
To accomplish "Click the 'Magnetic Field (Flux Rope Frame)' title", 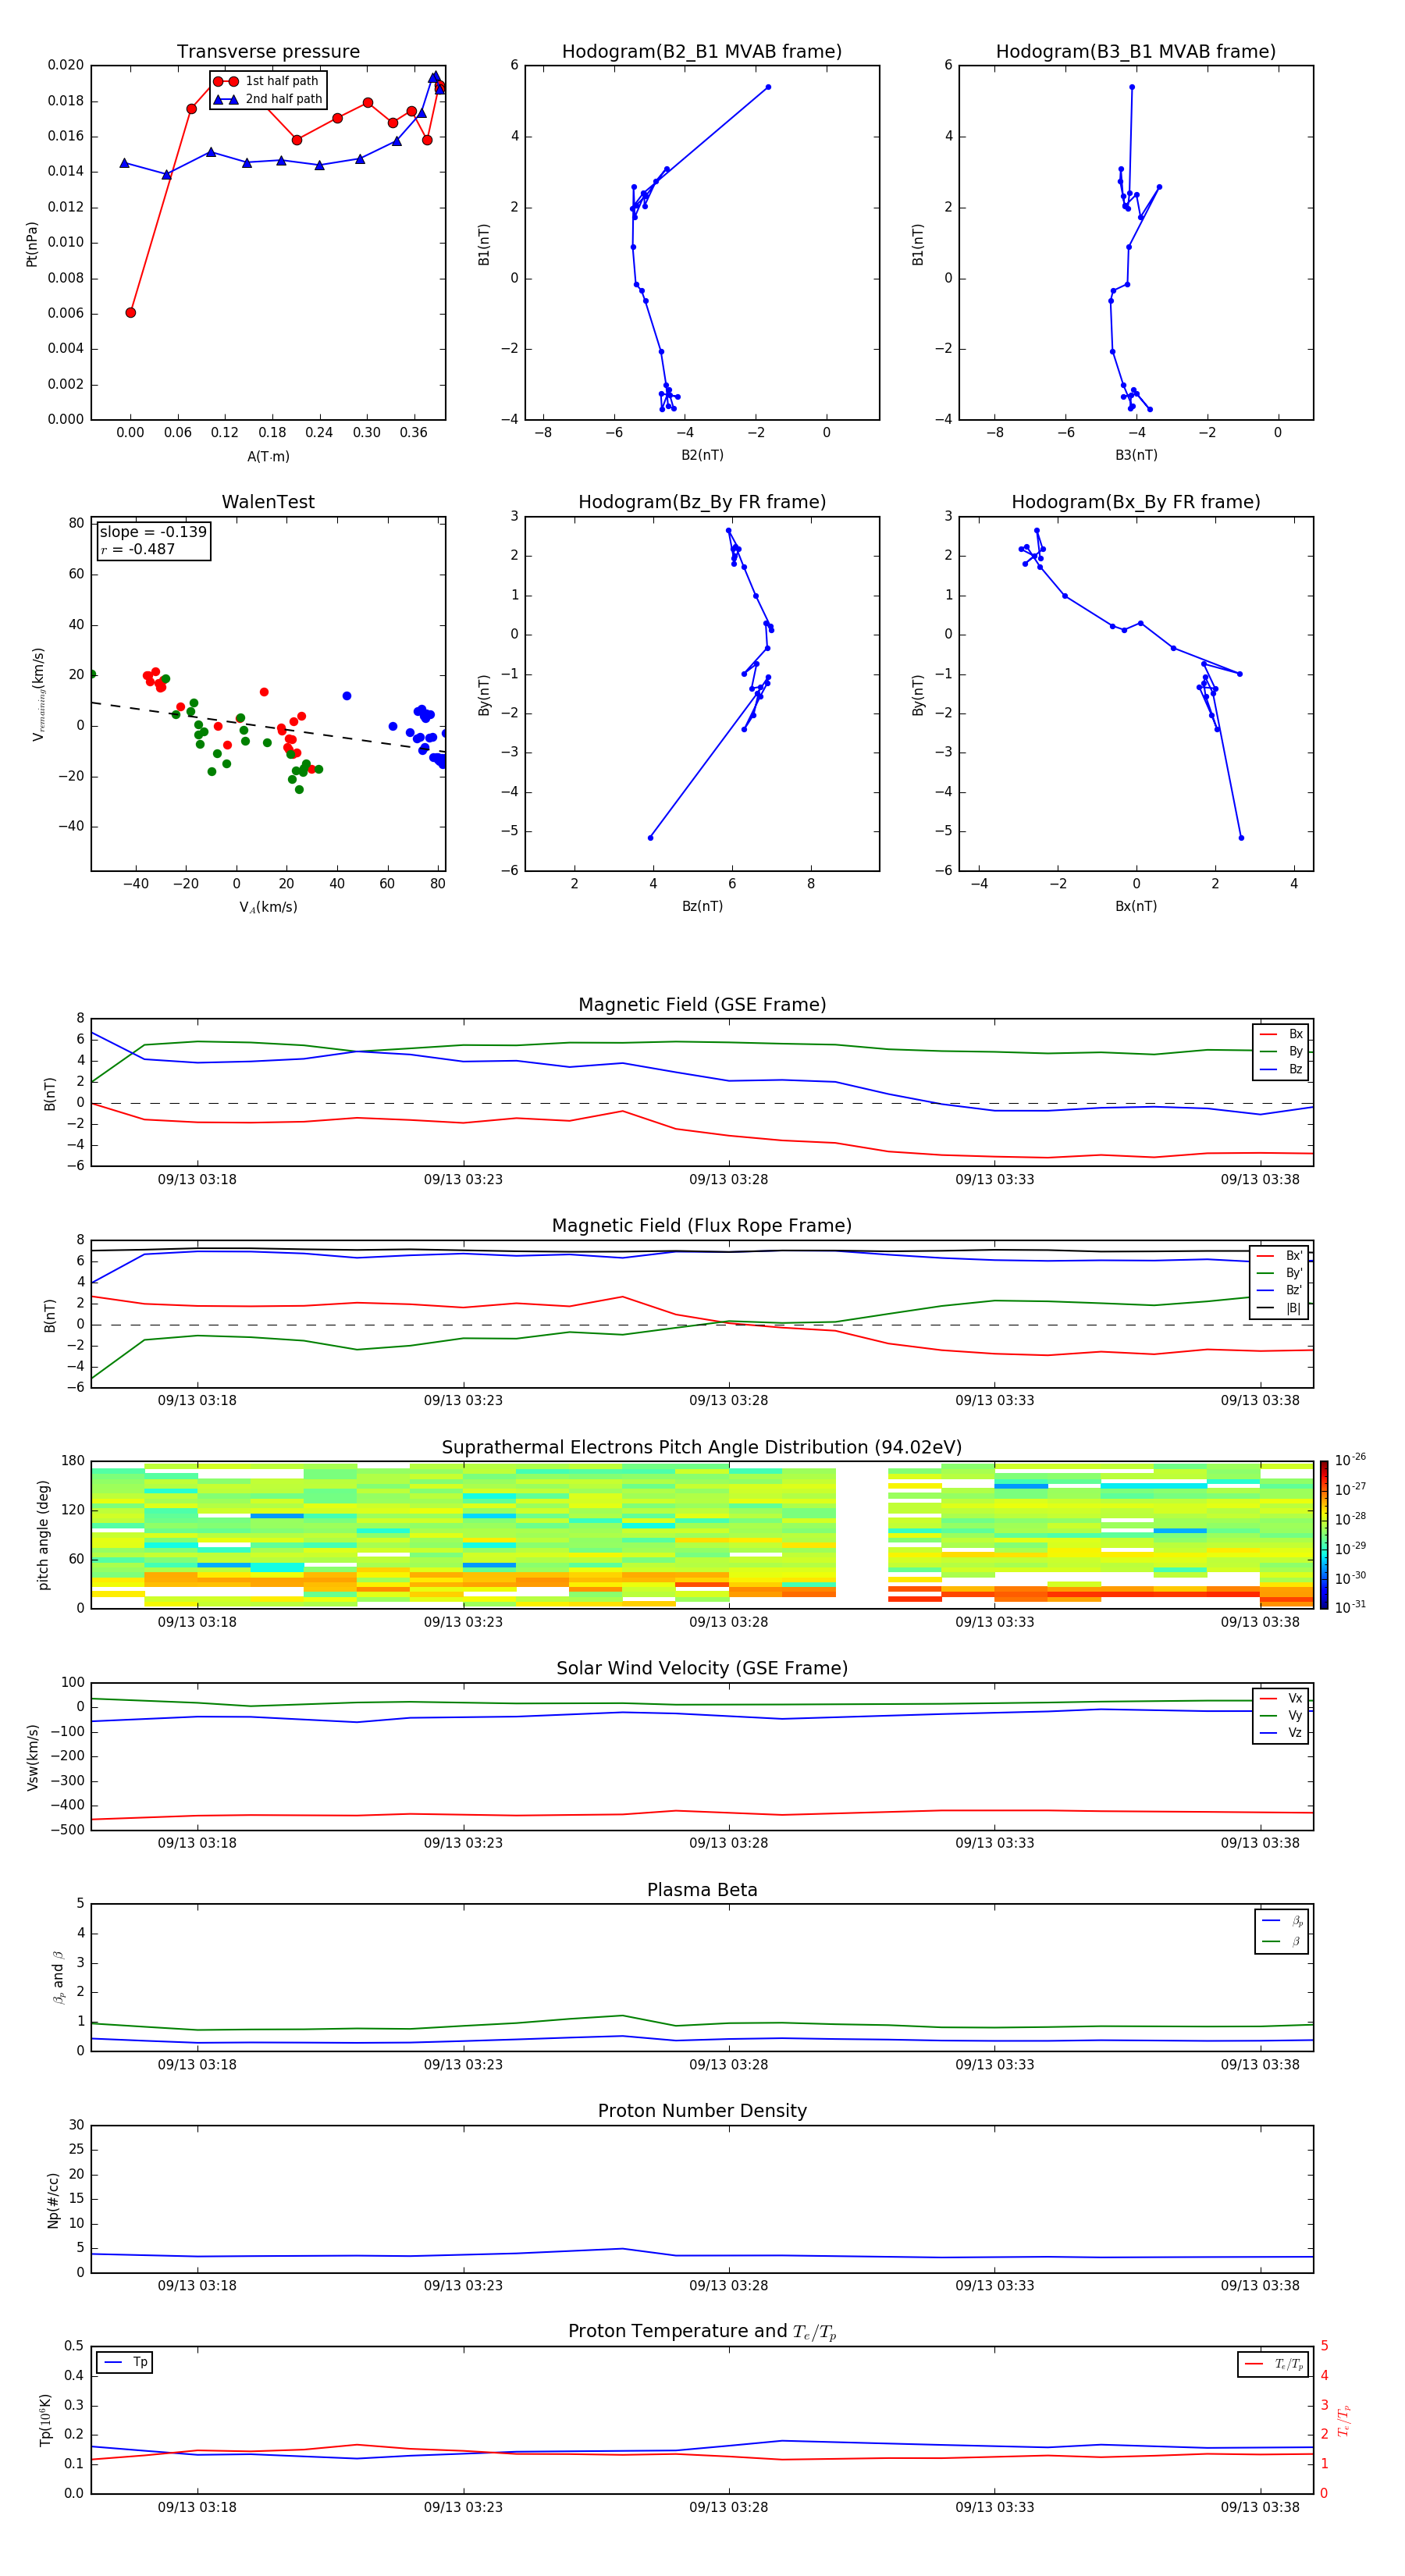I will point(702,1226).
